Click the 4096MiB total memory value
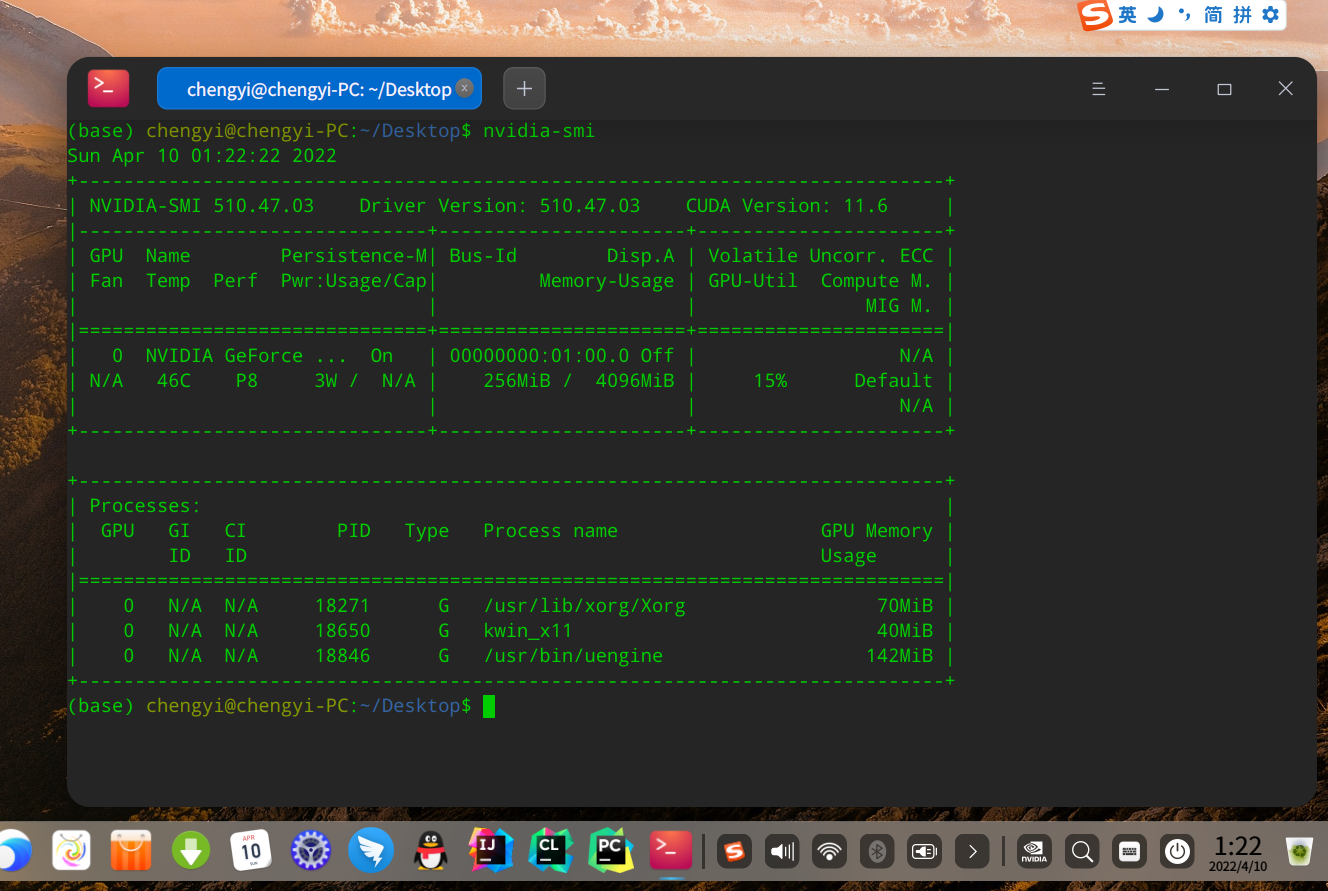1328x891 pixels. pos(635,381)
